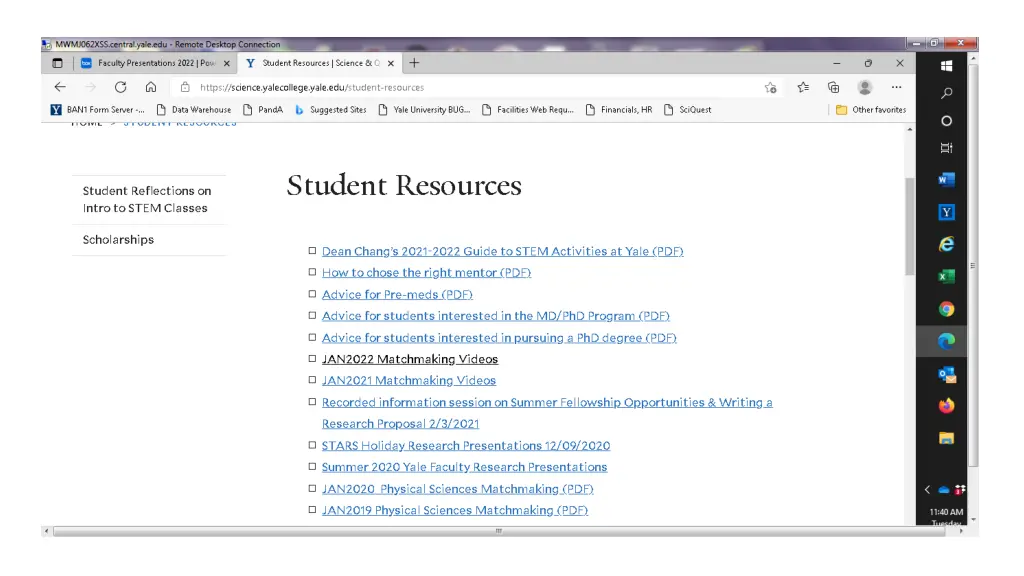1024x576 pixels.
Task: Open Outlook from the taskbar
Action: 946,374
